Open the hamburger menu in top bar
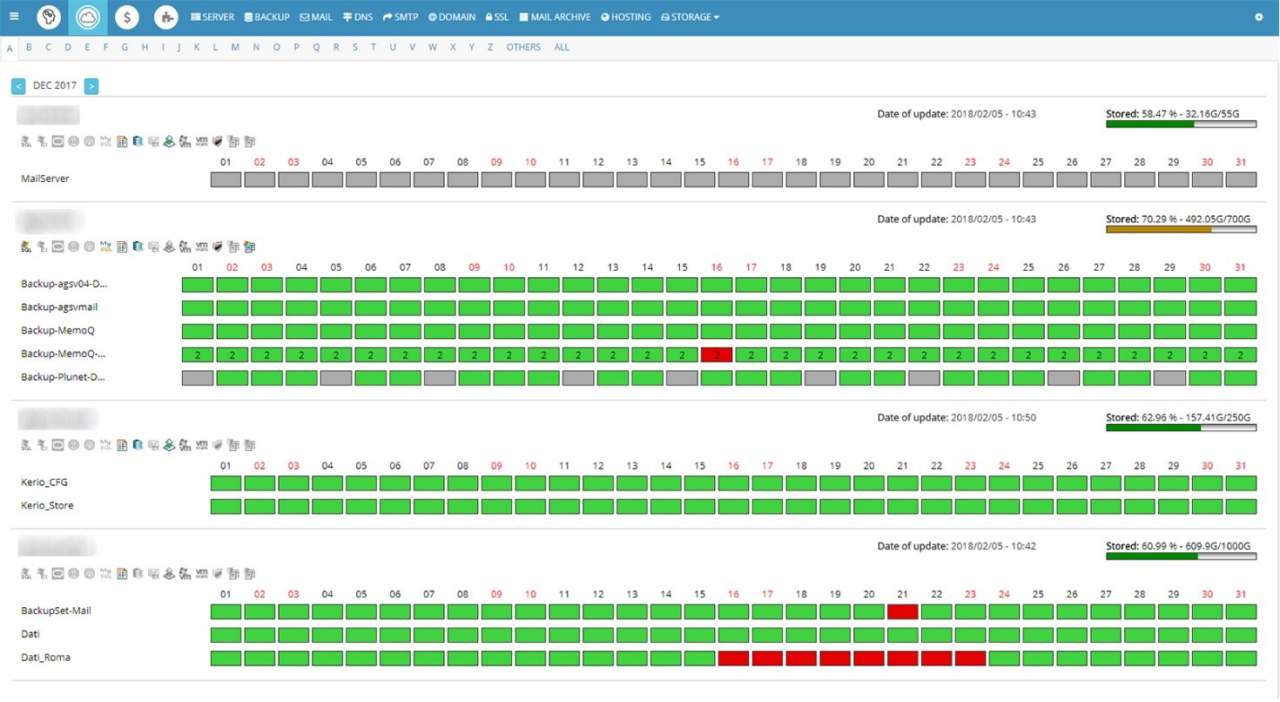 point(14,17)
